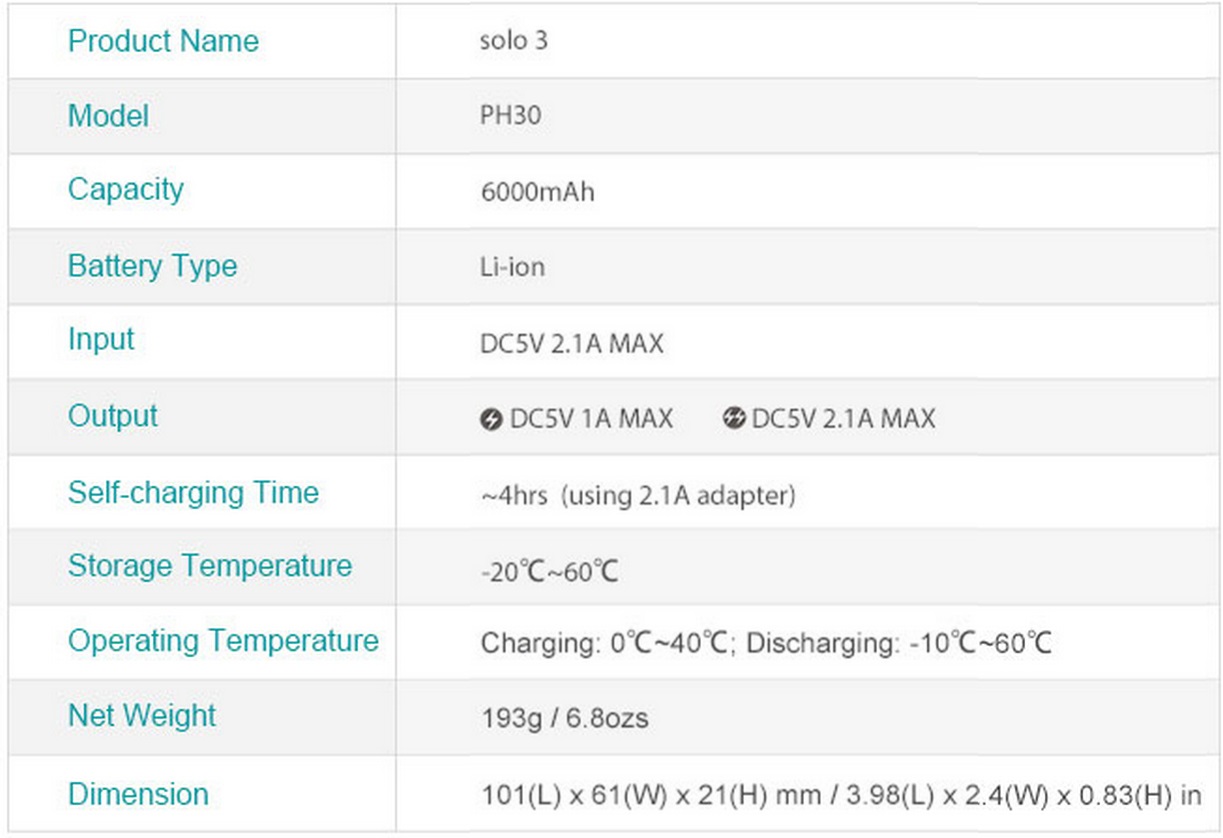Select the 193g / 6.8ozs weight value
1223x838 pixels.
[565, 718]
